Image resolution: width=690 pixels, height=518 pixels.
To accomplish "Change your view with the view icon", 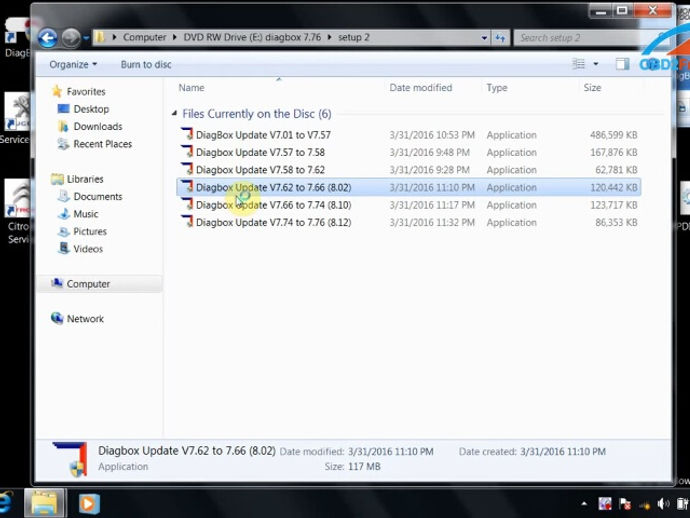I will [579, 64].
